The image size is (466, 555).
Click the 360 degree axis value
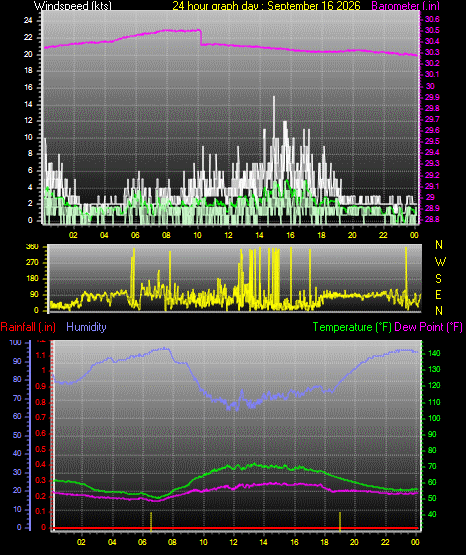tap(32, 247)
